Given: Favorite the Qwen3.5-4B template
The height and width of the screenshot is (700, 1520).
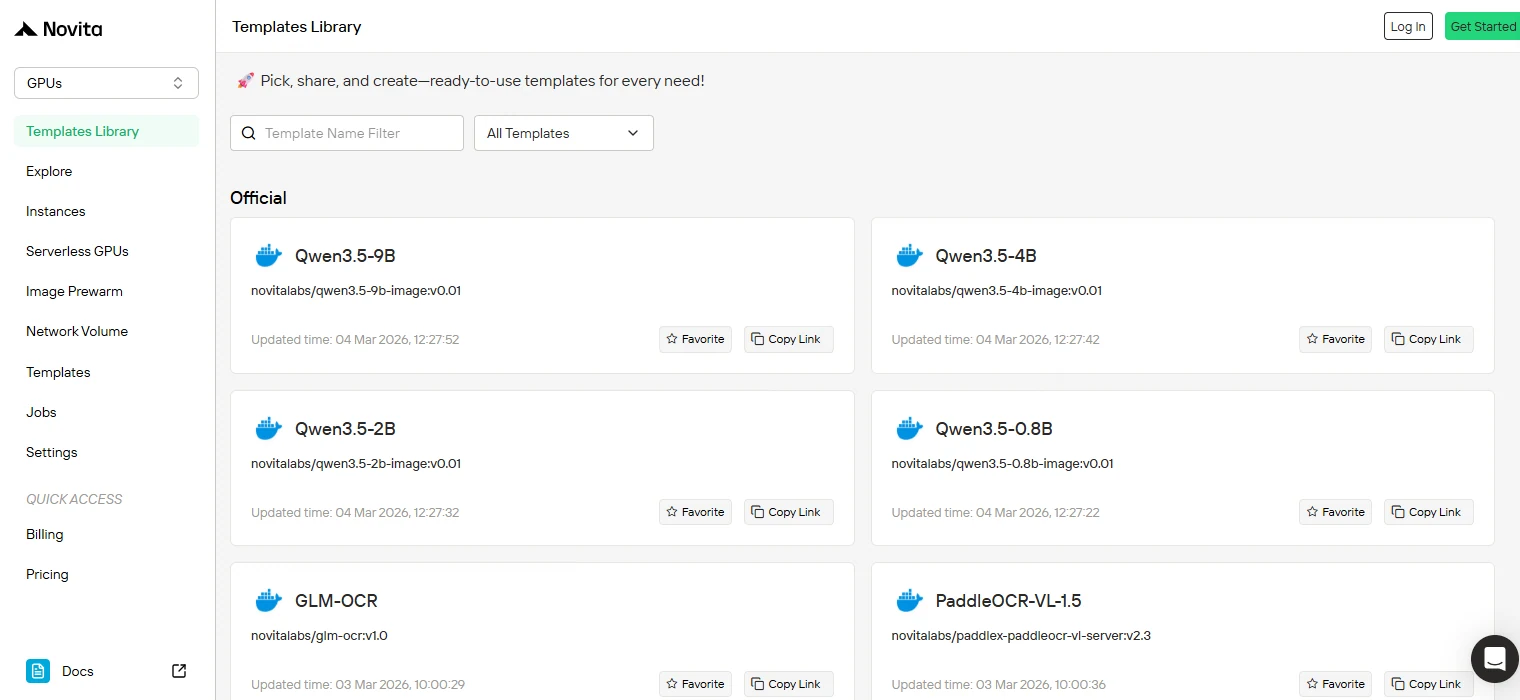Looking at the screenshot, I should click(1335, 339).
